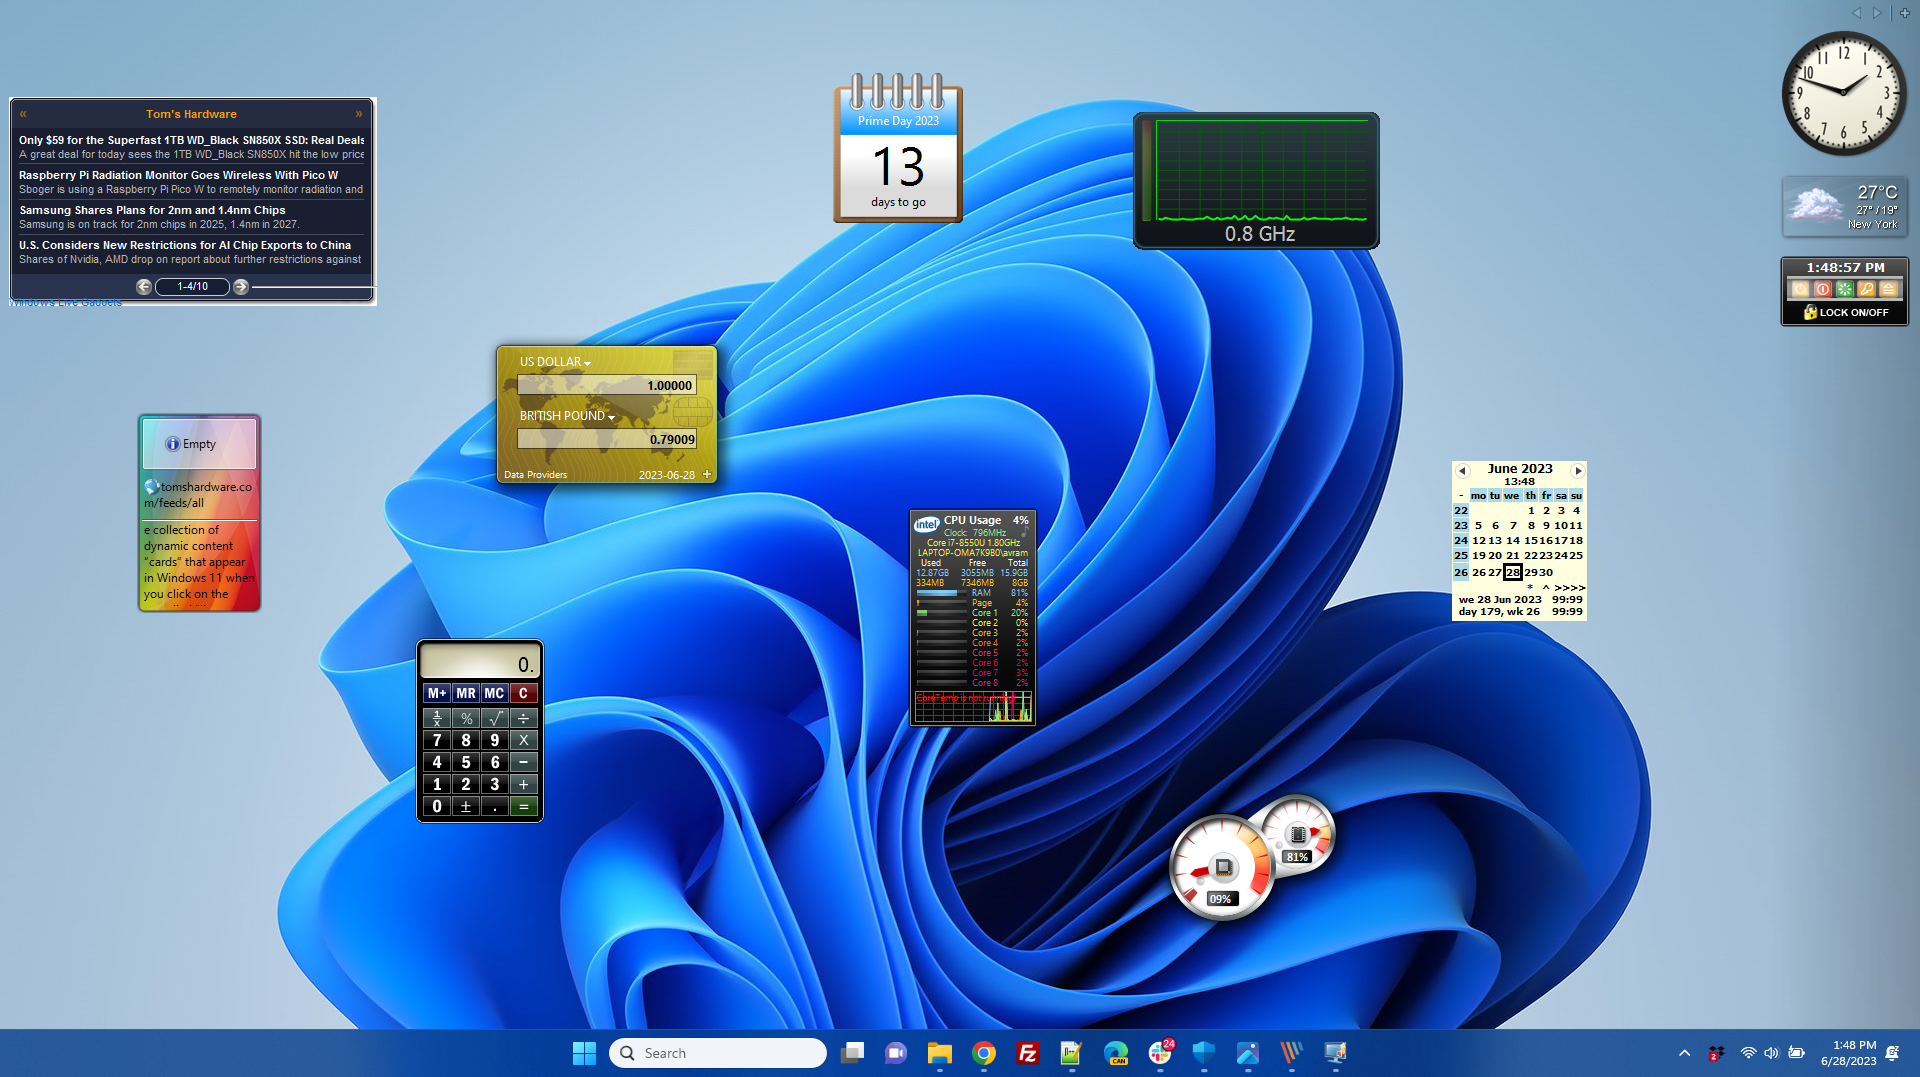This screenshot has width=1920, height=1077.
Task: Expand Tom's Hardware feed with the double-arrow chevron
Action: (x=359, y=113)
